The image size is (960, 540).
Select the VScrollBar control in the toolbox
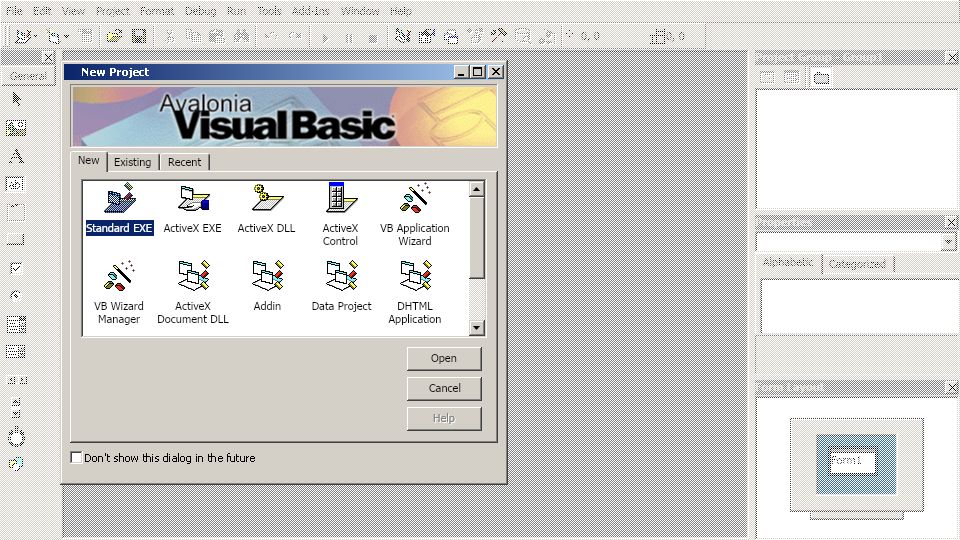16,408
